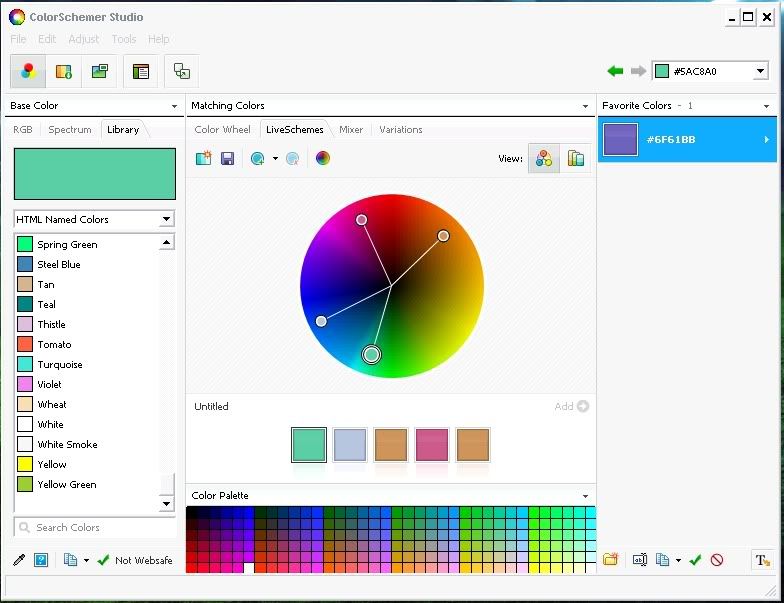Viewport: 784px width, 603px height.
Task: Open the PhotoSchemer toolbar icon
Action: click(64, 72)
